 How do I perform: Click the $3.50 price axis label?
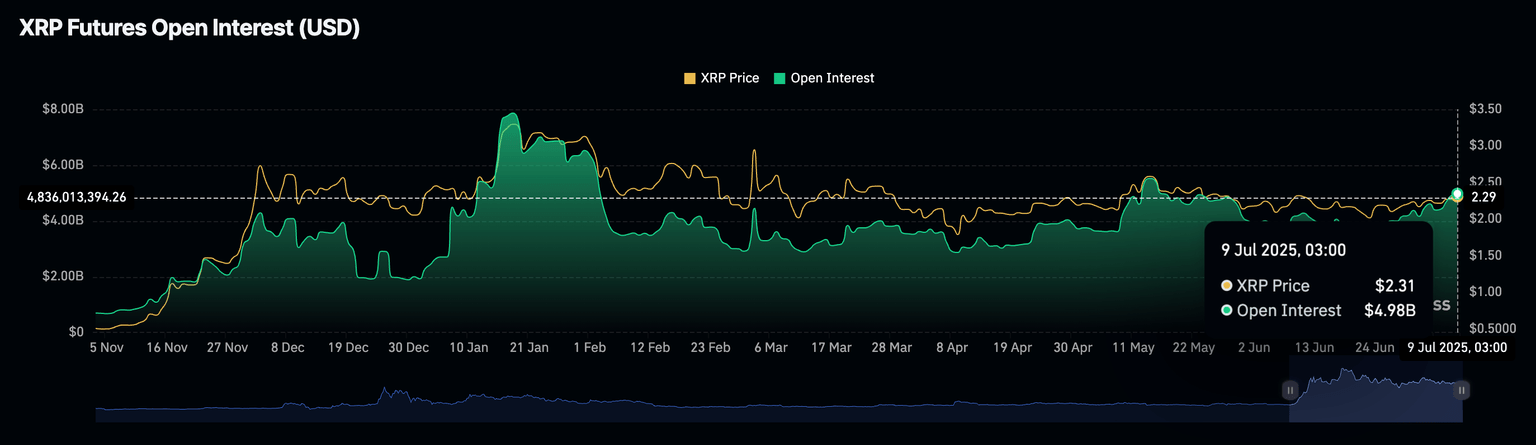(1487, 108)
